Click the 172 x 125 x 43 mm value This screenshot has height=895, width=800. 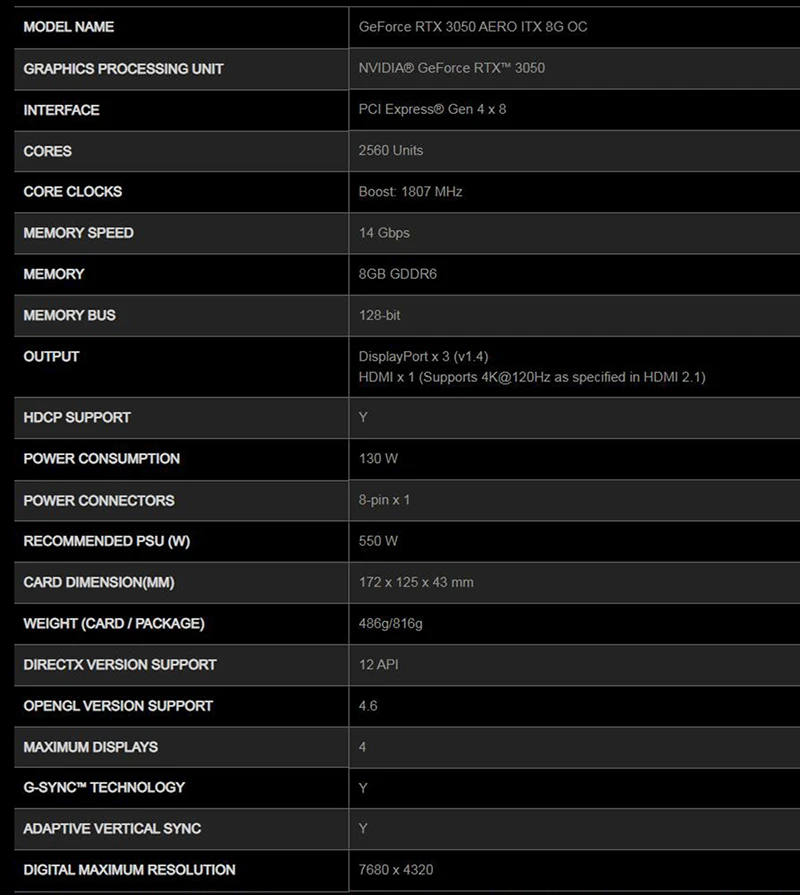pyautogui.click(x=415, y=582)
